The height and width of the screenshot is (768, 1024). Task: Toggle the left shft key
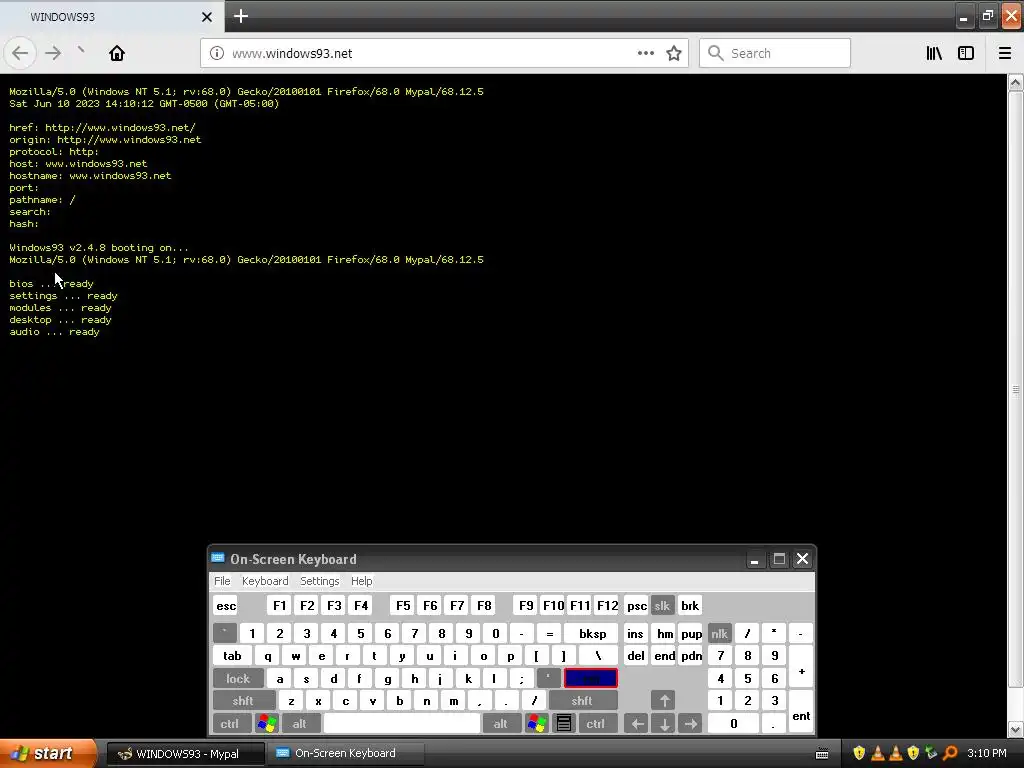pyautogui.click(x=243, y=701)
